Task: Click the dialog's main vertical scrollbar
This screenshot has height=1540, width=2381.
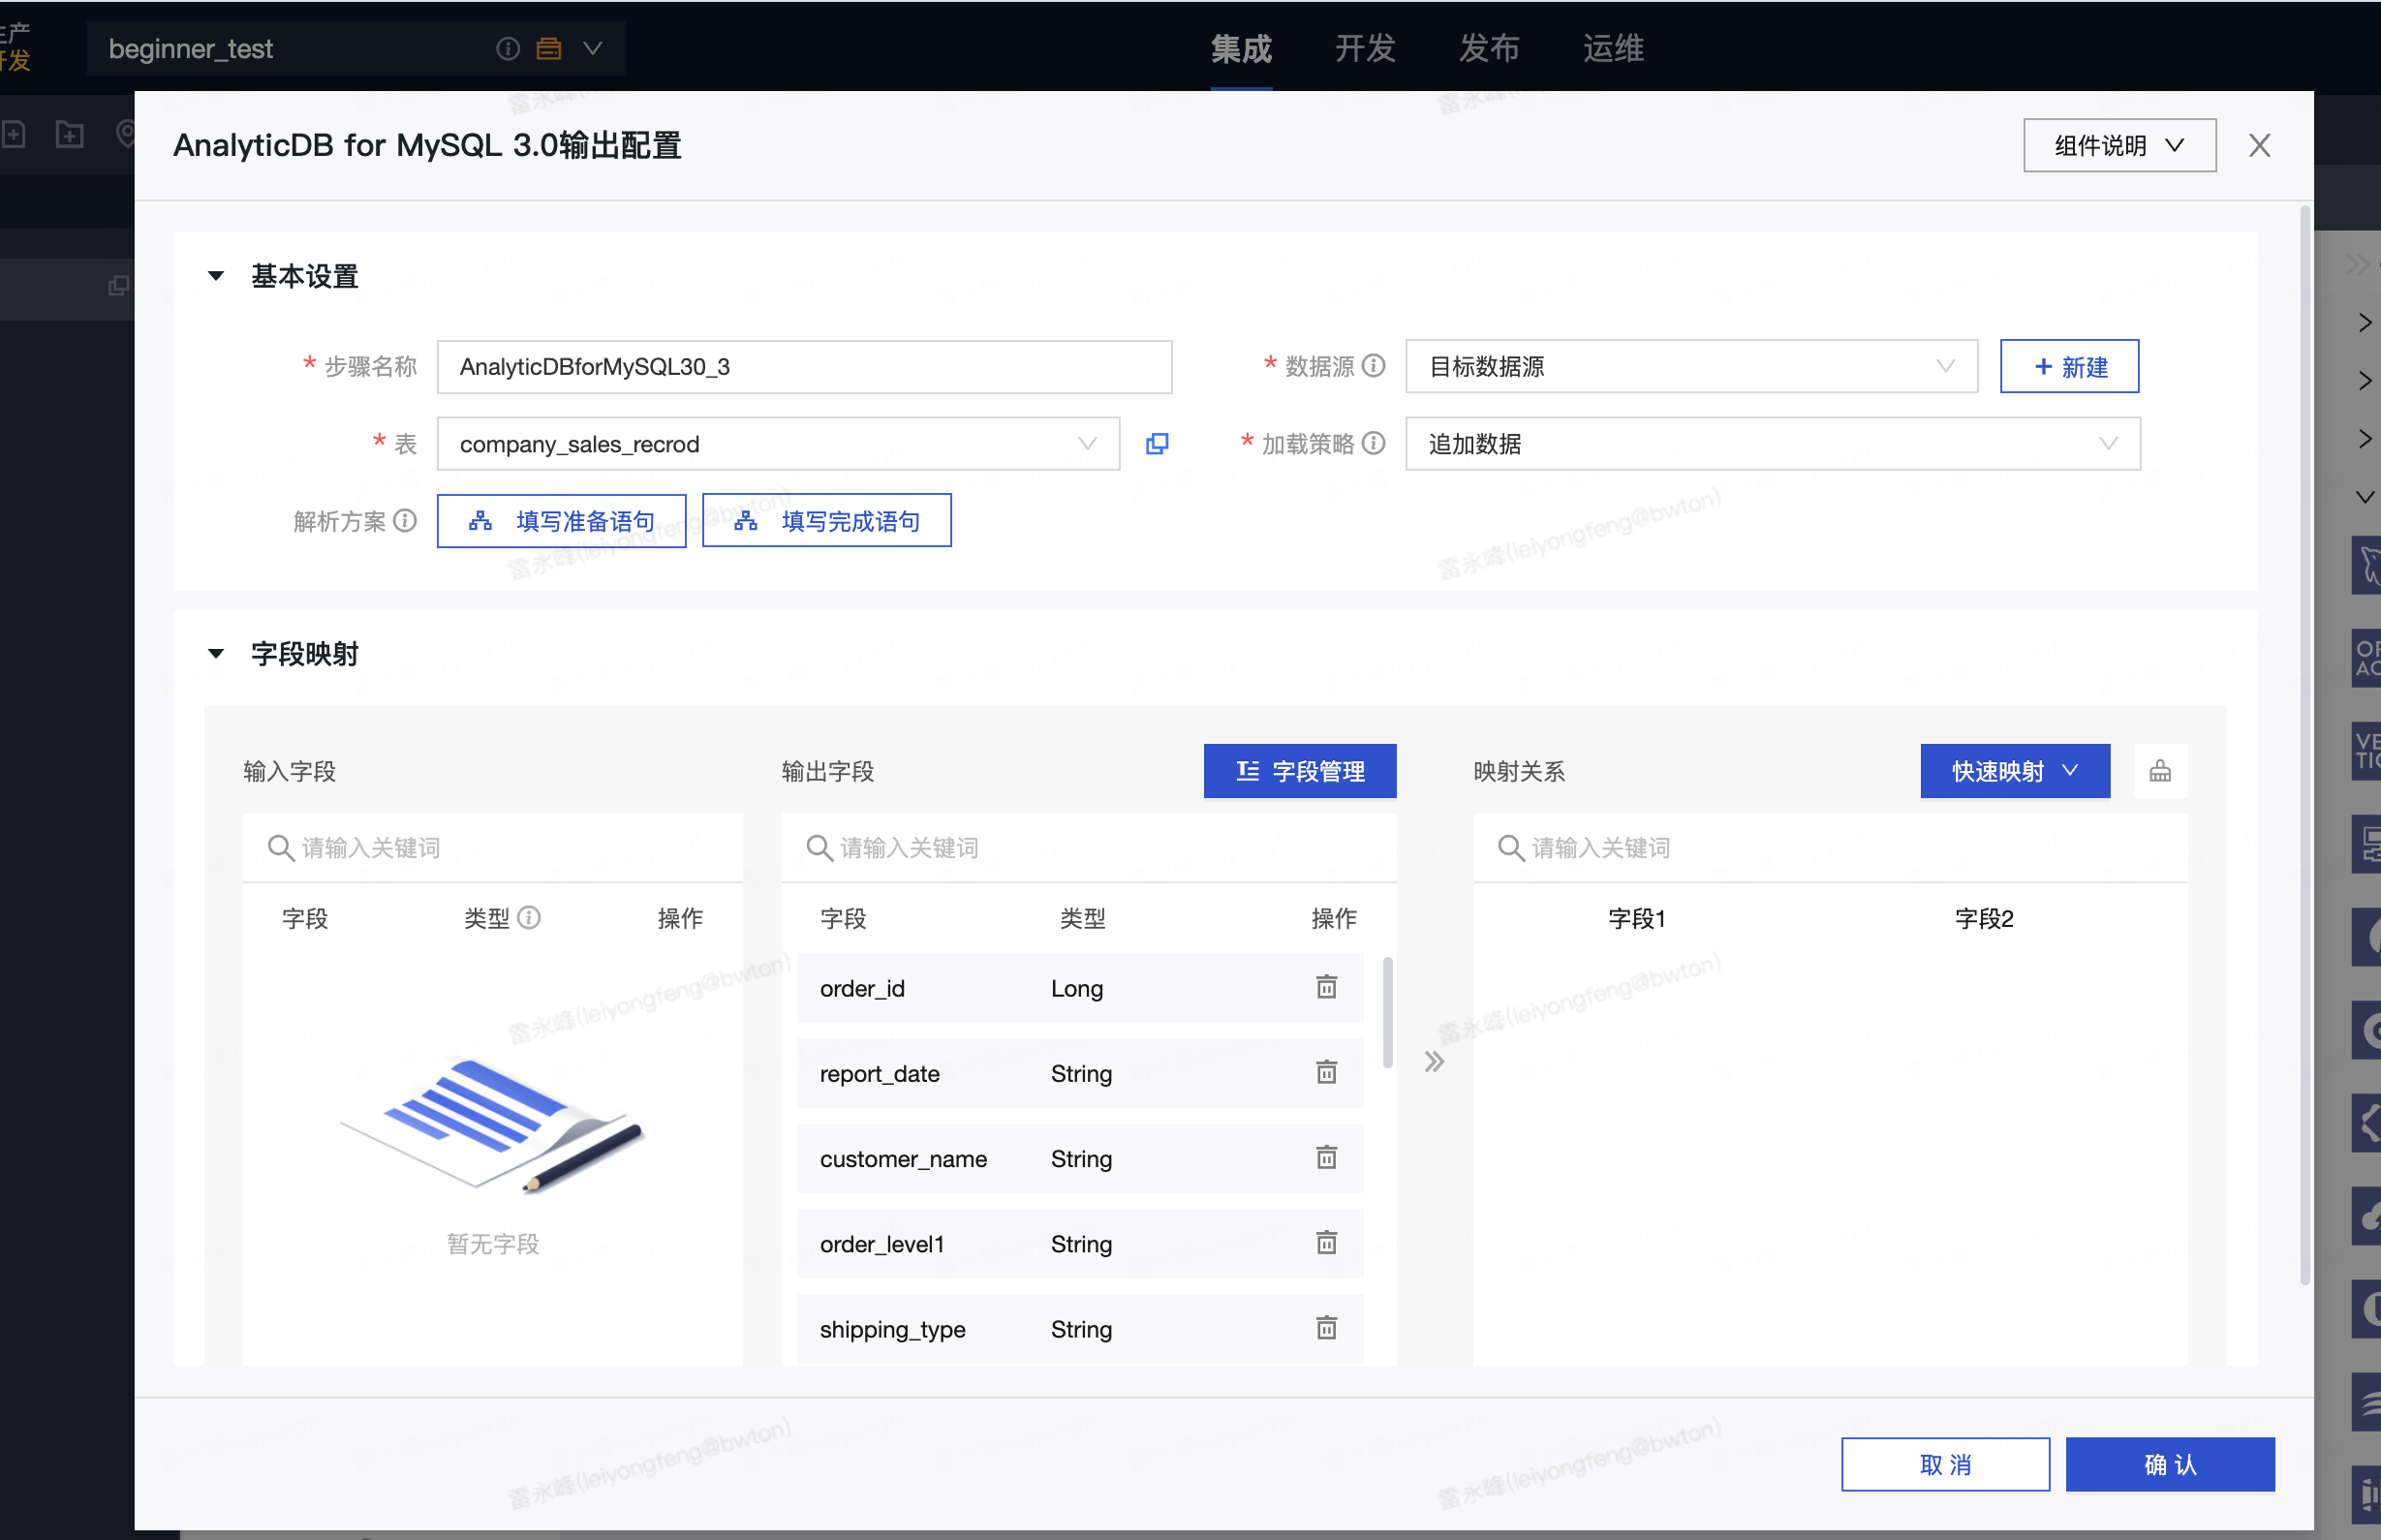Action: tap(2304, 745)
